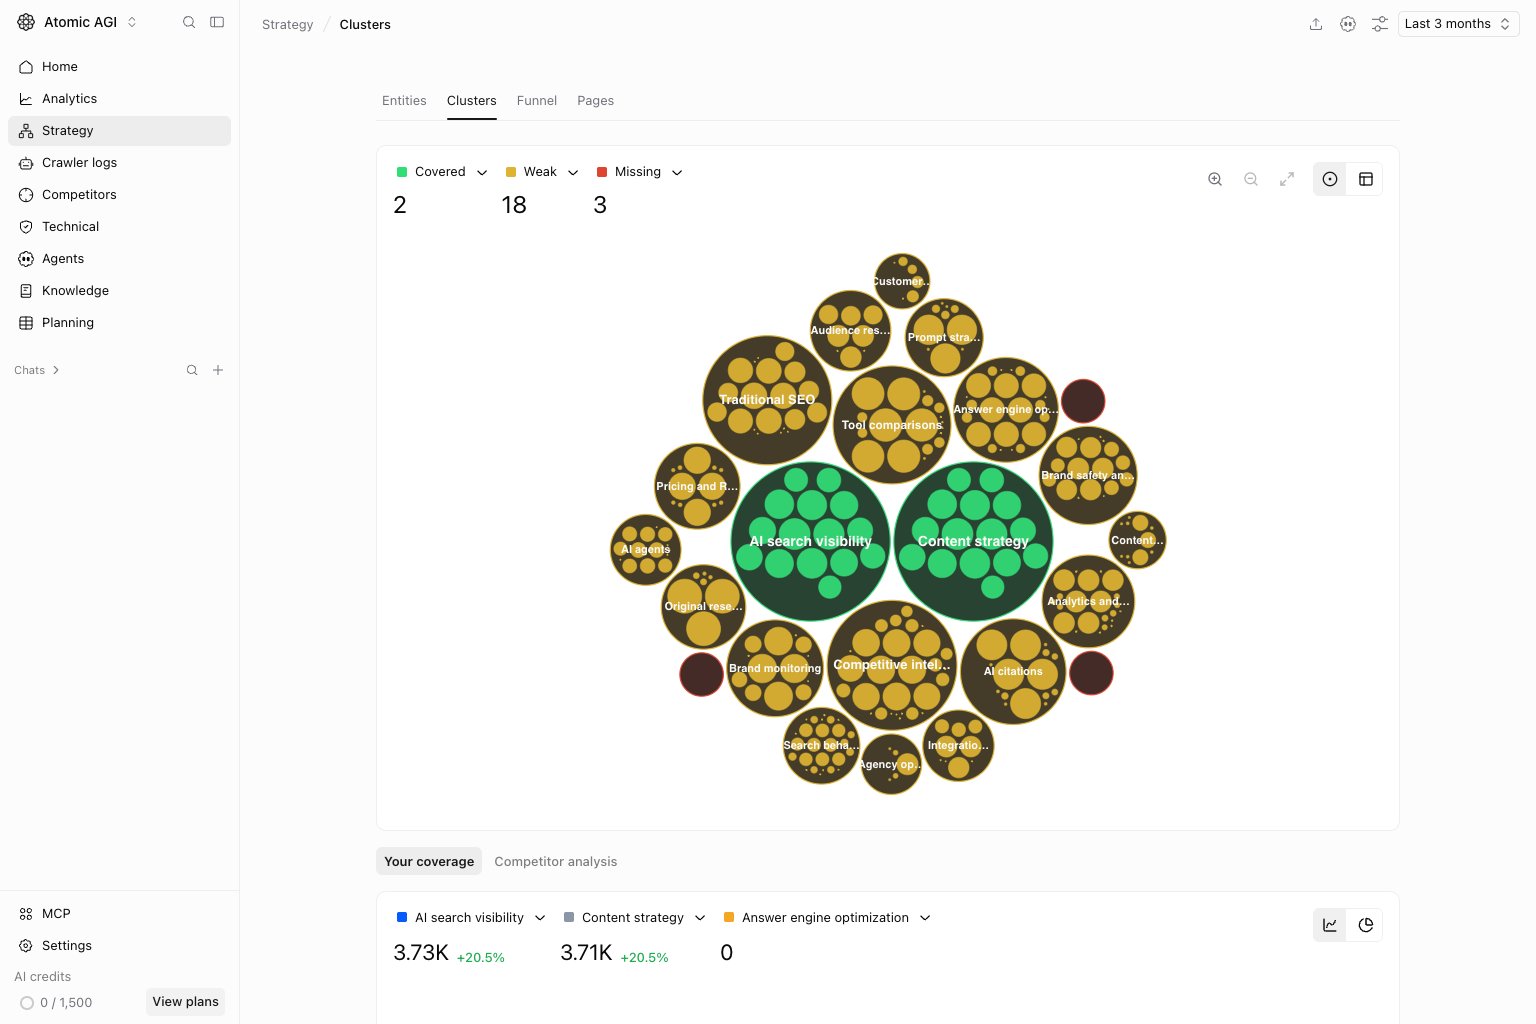Go to Crawler logs
Image resolution: width=1536 pixels, height=1024 pixels.
coord(119,162)
